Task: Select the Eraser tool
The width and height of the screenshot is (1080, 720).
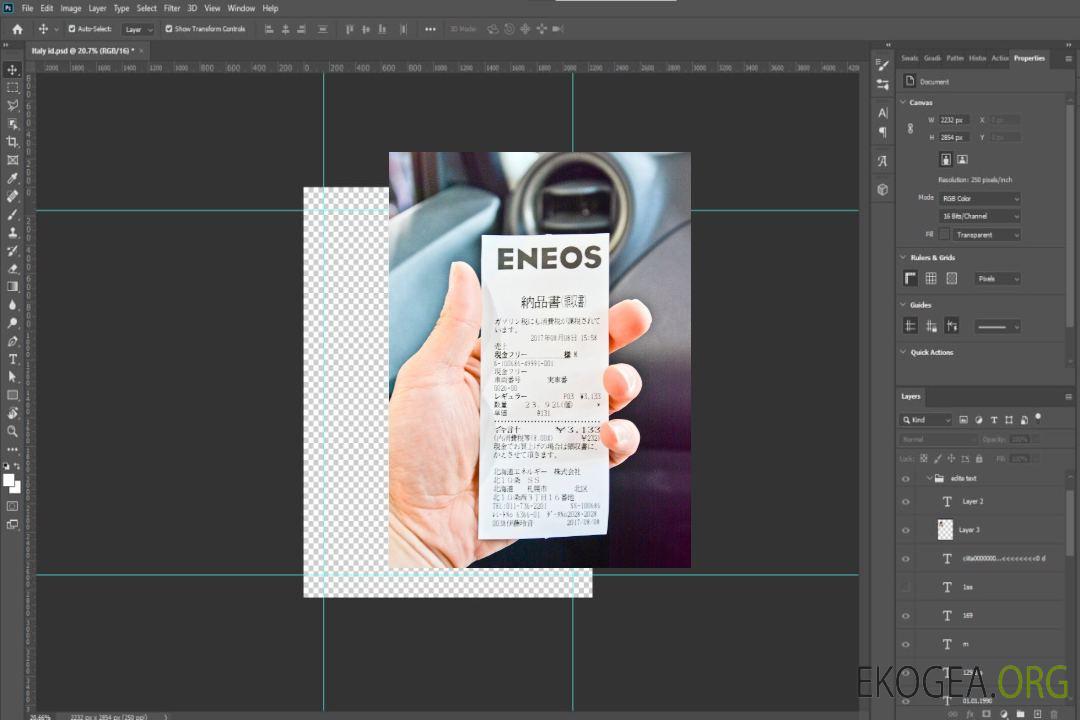Action: 12,269
